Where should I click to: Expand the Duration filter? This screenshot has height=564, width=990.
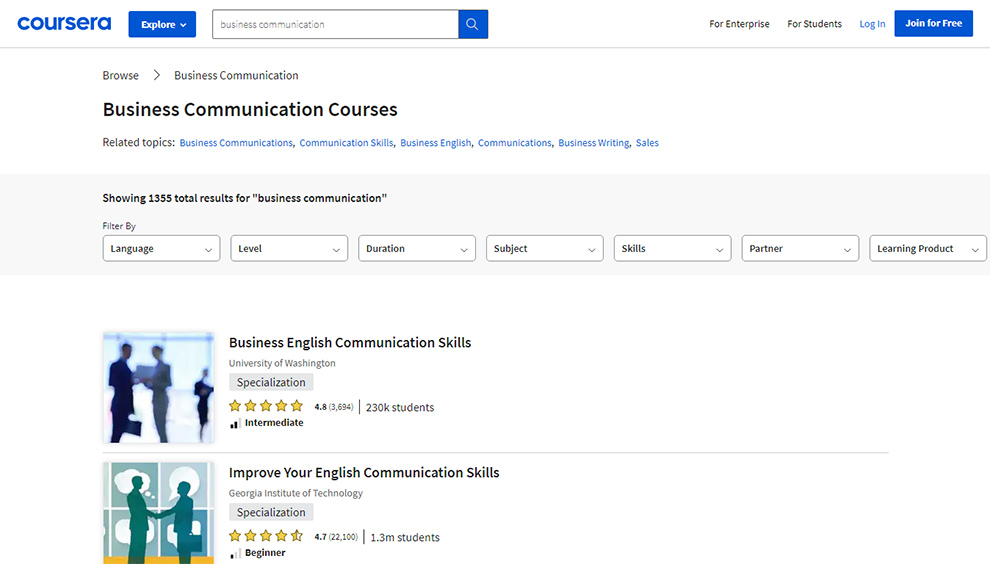coord(417,248)
